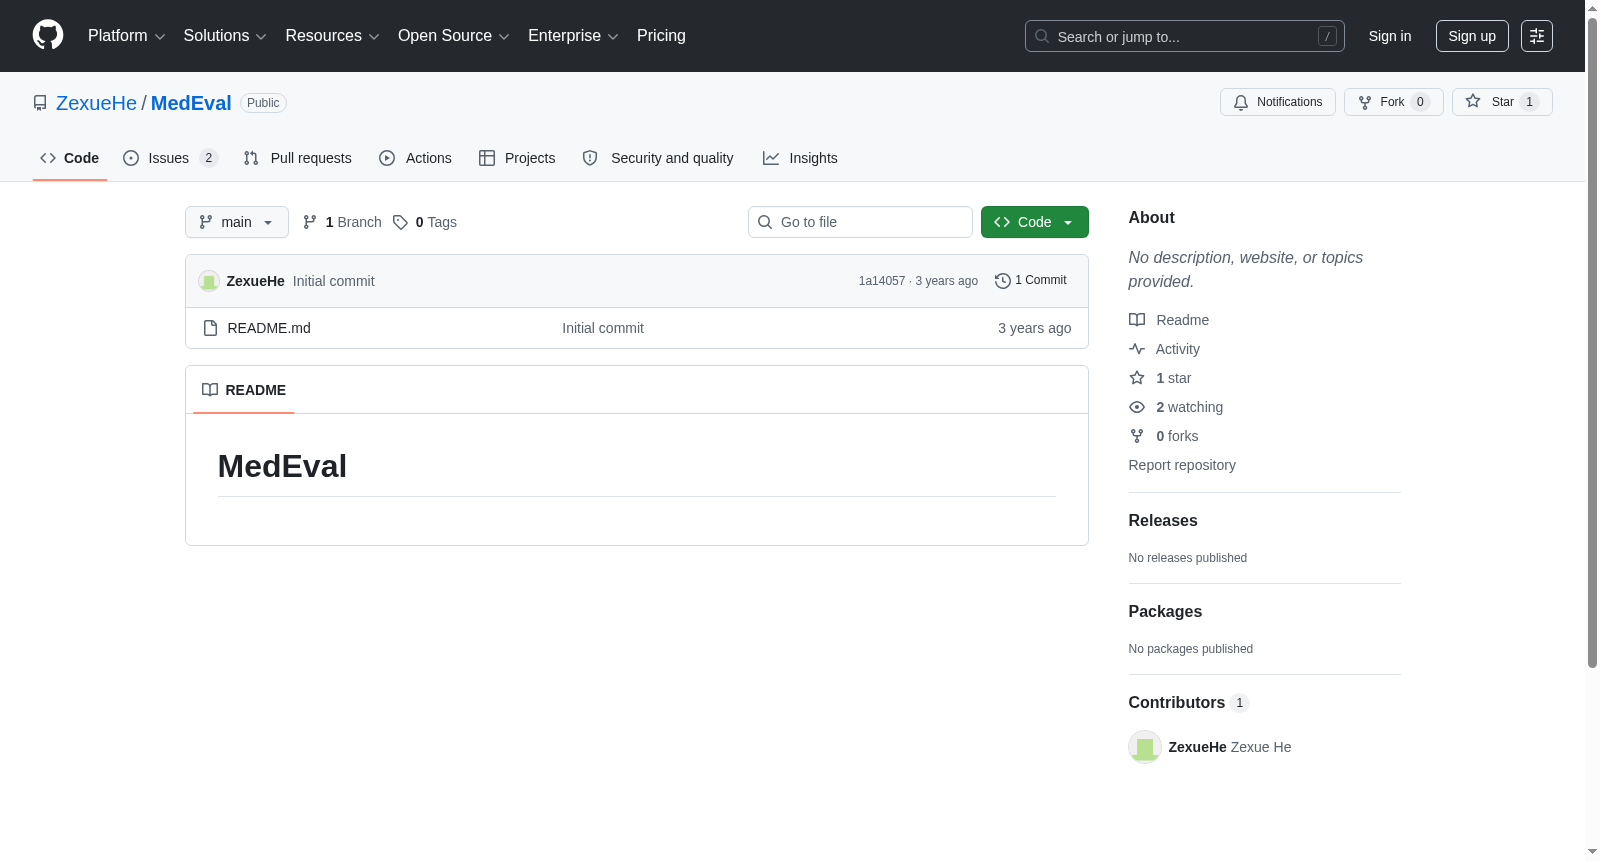Switch to the Actions tab
The image size is (1600, 861).
tap(415, 158)
